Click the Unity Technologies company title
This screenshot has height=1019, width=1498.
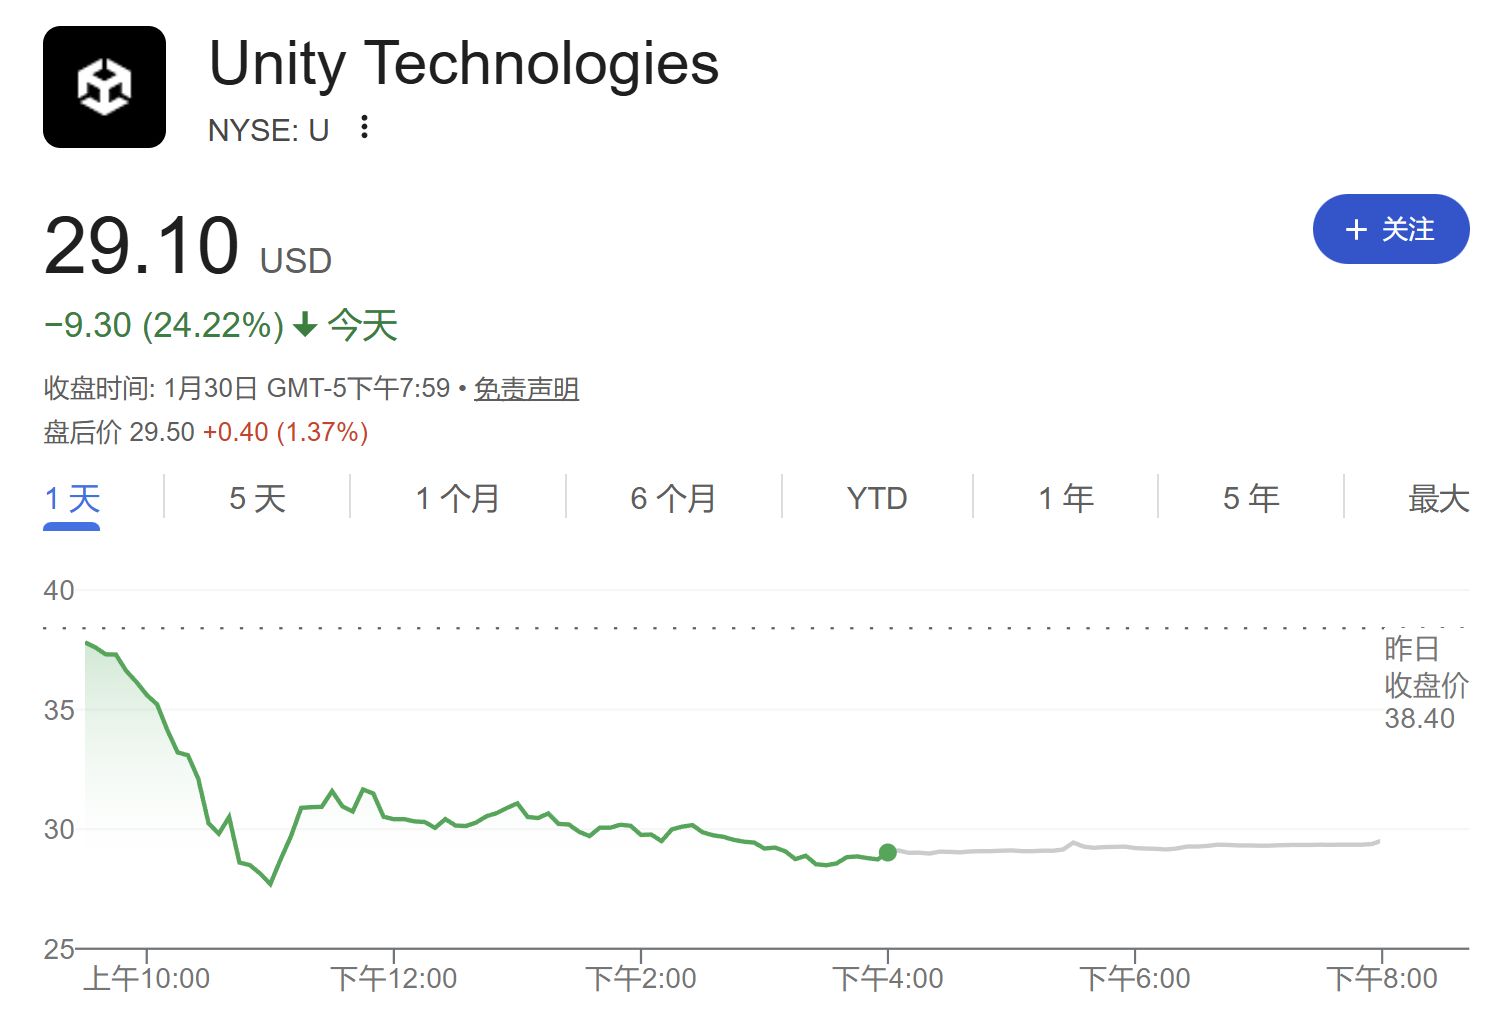click(x=464, y=64)
